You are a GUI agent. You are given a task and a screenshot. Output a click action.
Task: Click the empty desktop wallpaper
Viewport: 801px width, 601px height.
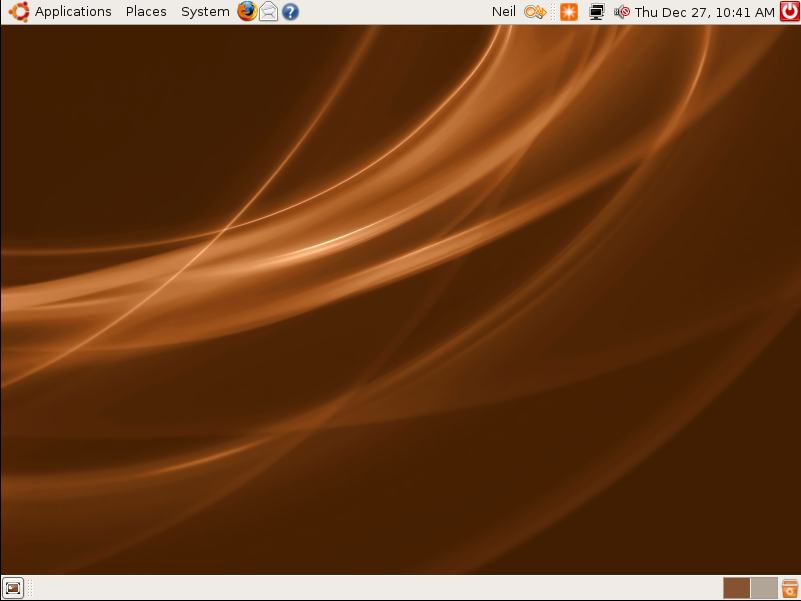(x=400, y=300)
